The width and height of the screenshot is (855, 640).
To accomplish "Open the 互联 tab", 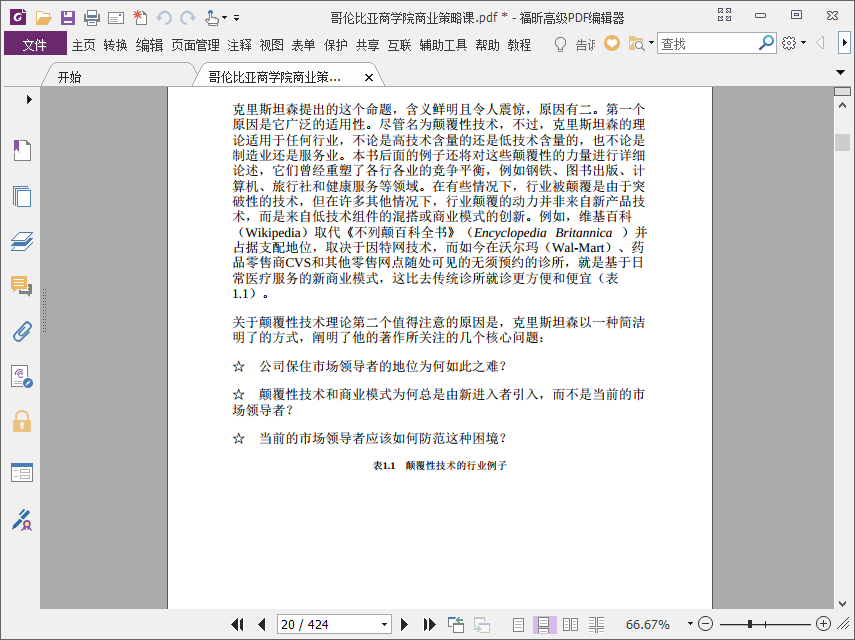I will (399, 45).
